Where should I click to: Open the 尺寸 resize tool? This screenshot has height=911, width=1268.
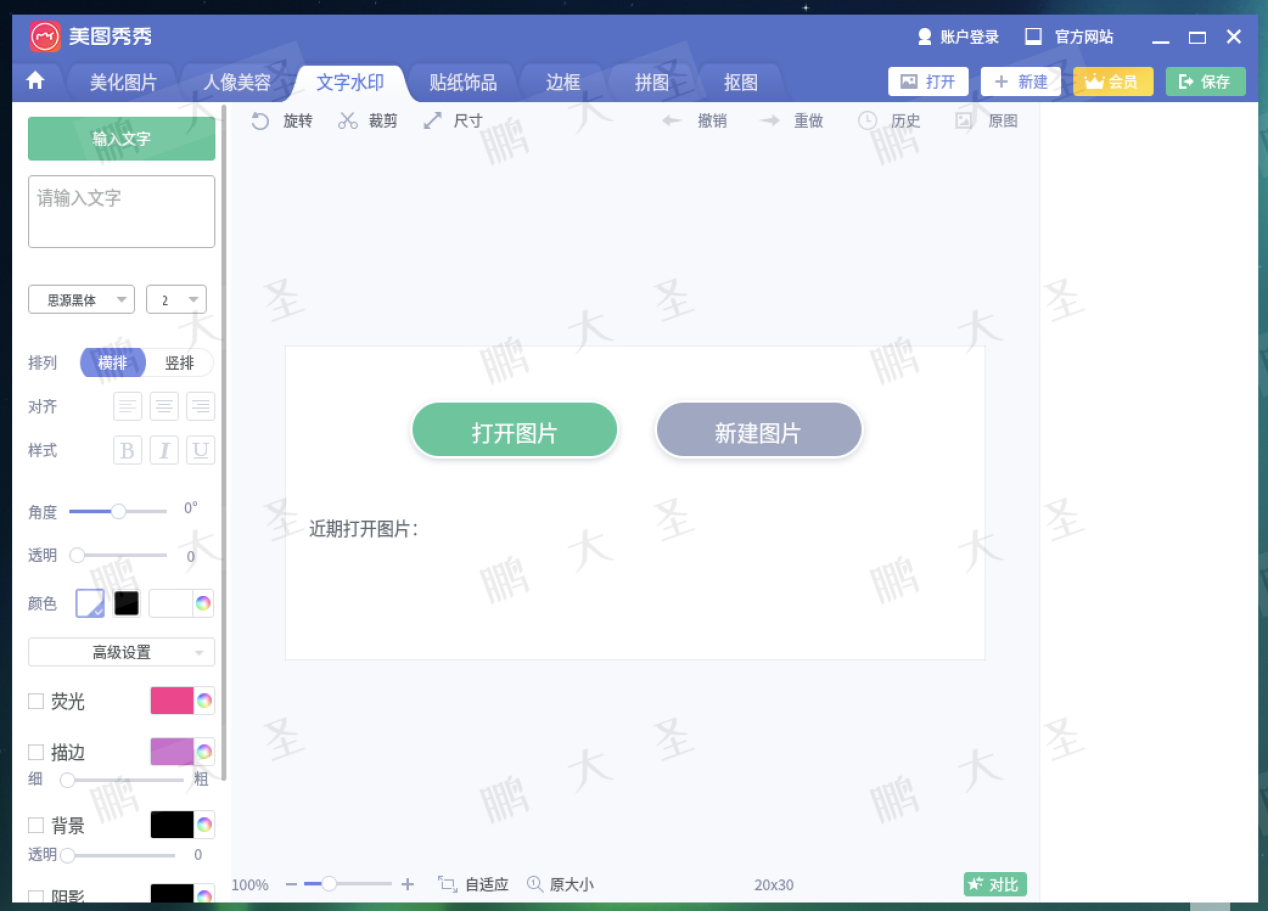coord(453,121)
